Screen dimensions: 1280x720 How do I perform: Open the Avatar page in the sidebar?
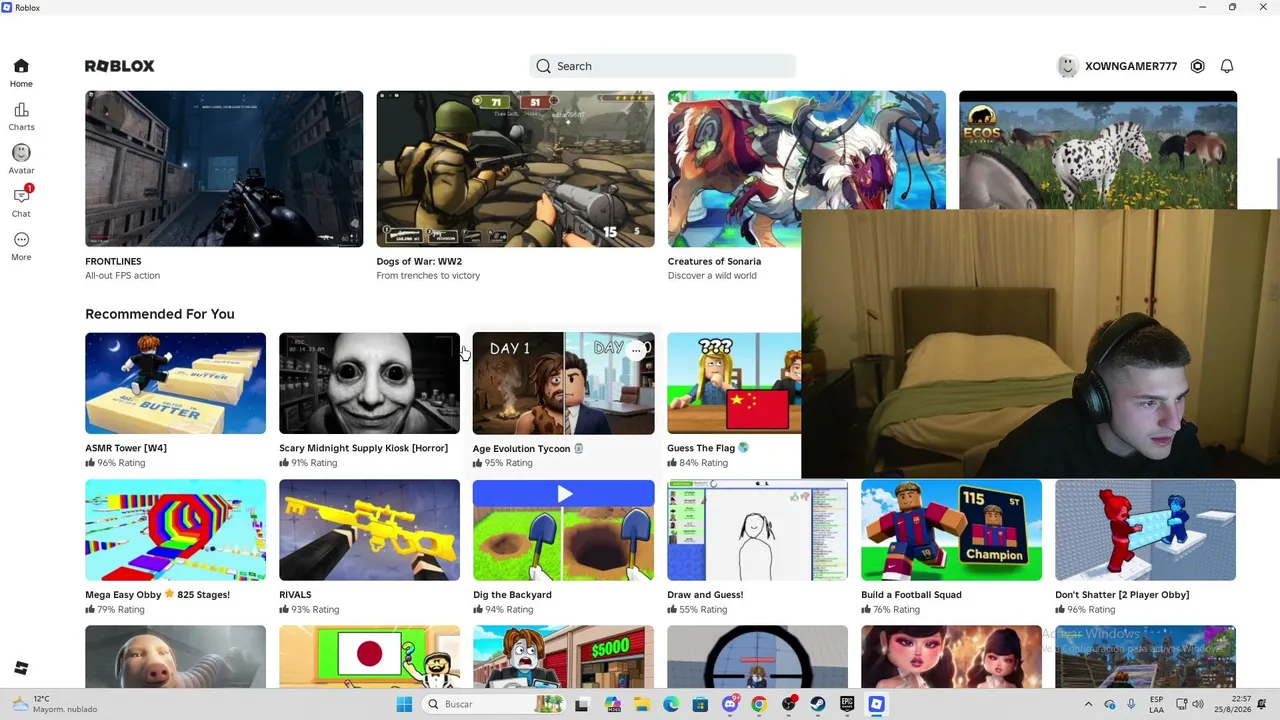[21, 159]
